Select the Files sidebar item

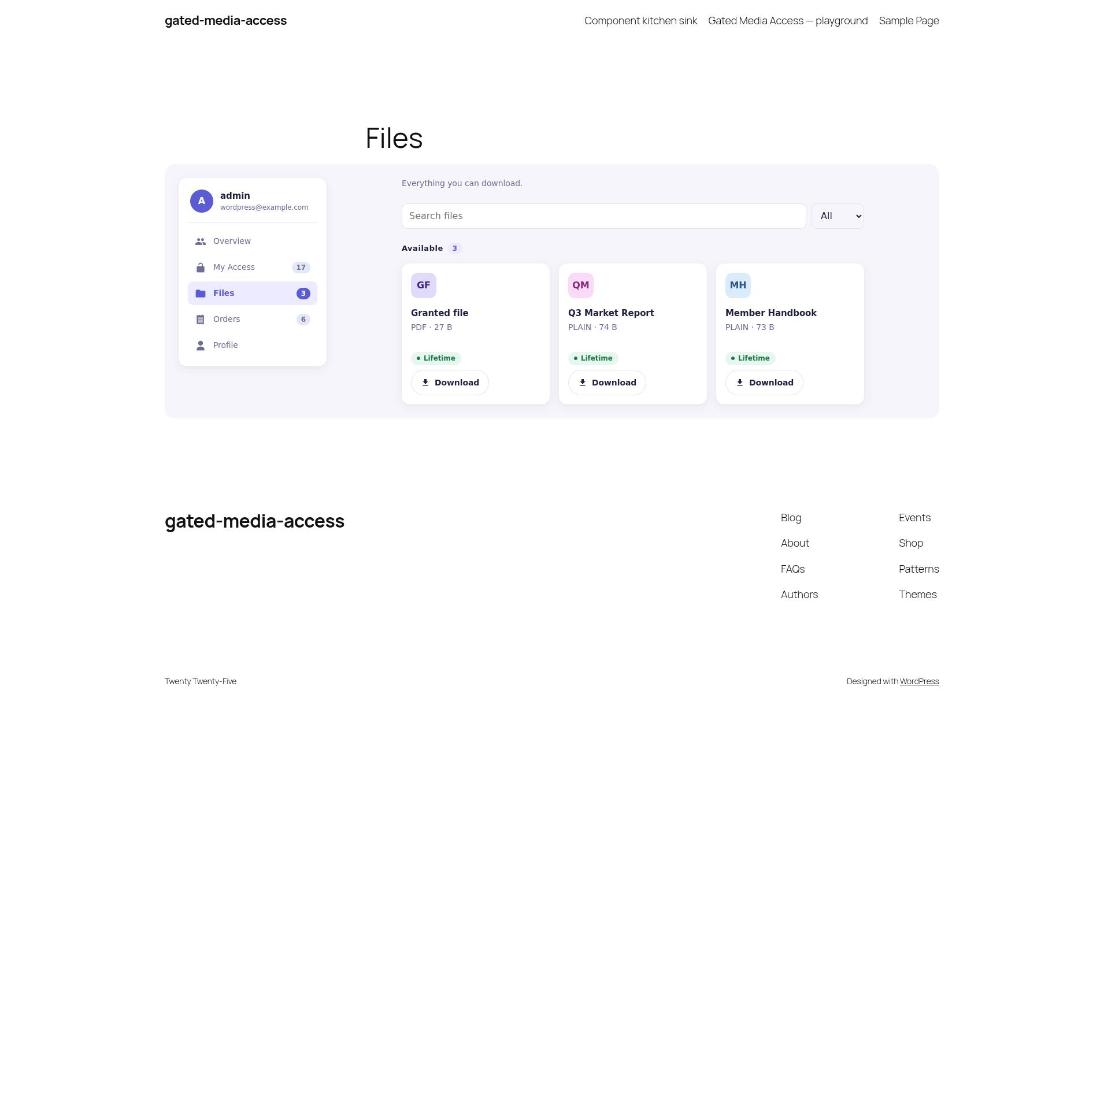click(252, 293)
